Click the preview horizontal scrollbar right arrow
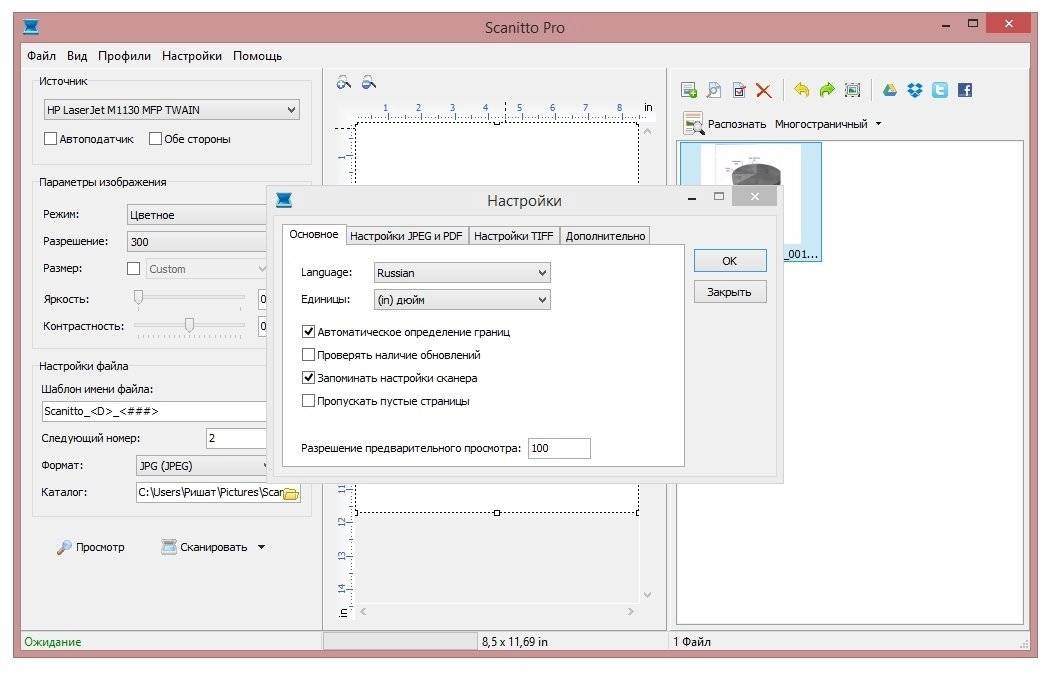Screen dimensions: 1055x677 pyautogui.click(x=630, y=612)
